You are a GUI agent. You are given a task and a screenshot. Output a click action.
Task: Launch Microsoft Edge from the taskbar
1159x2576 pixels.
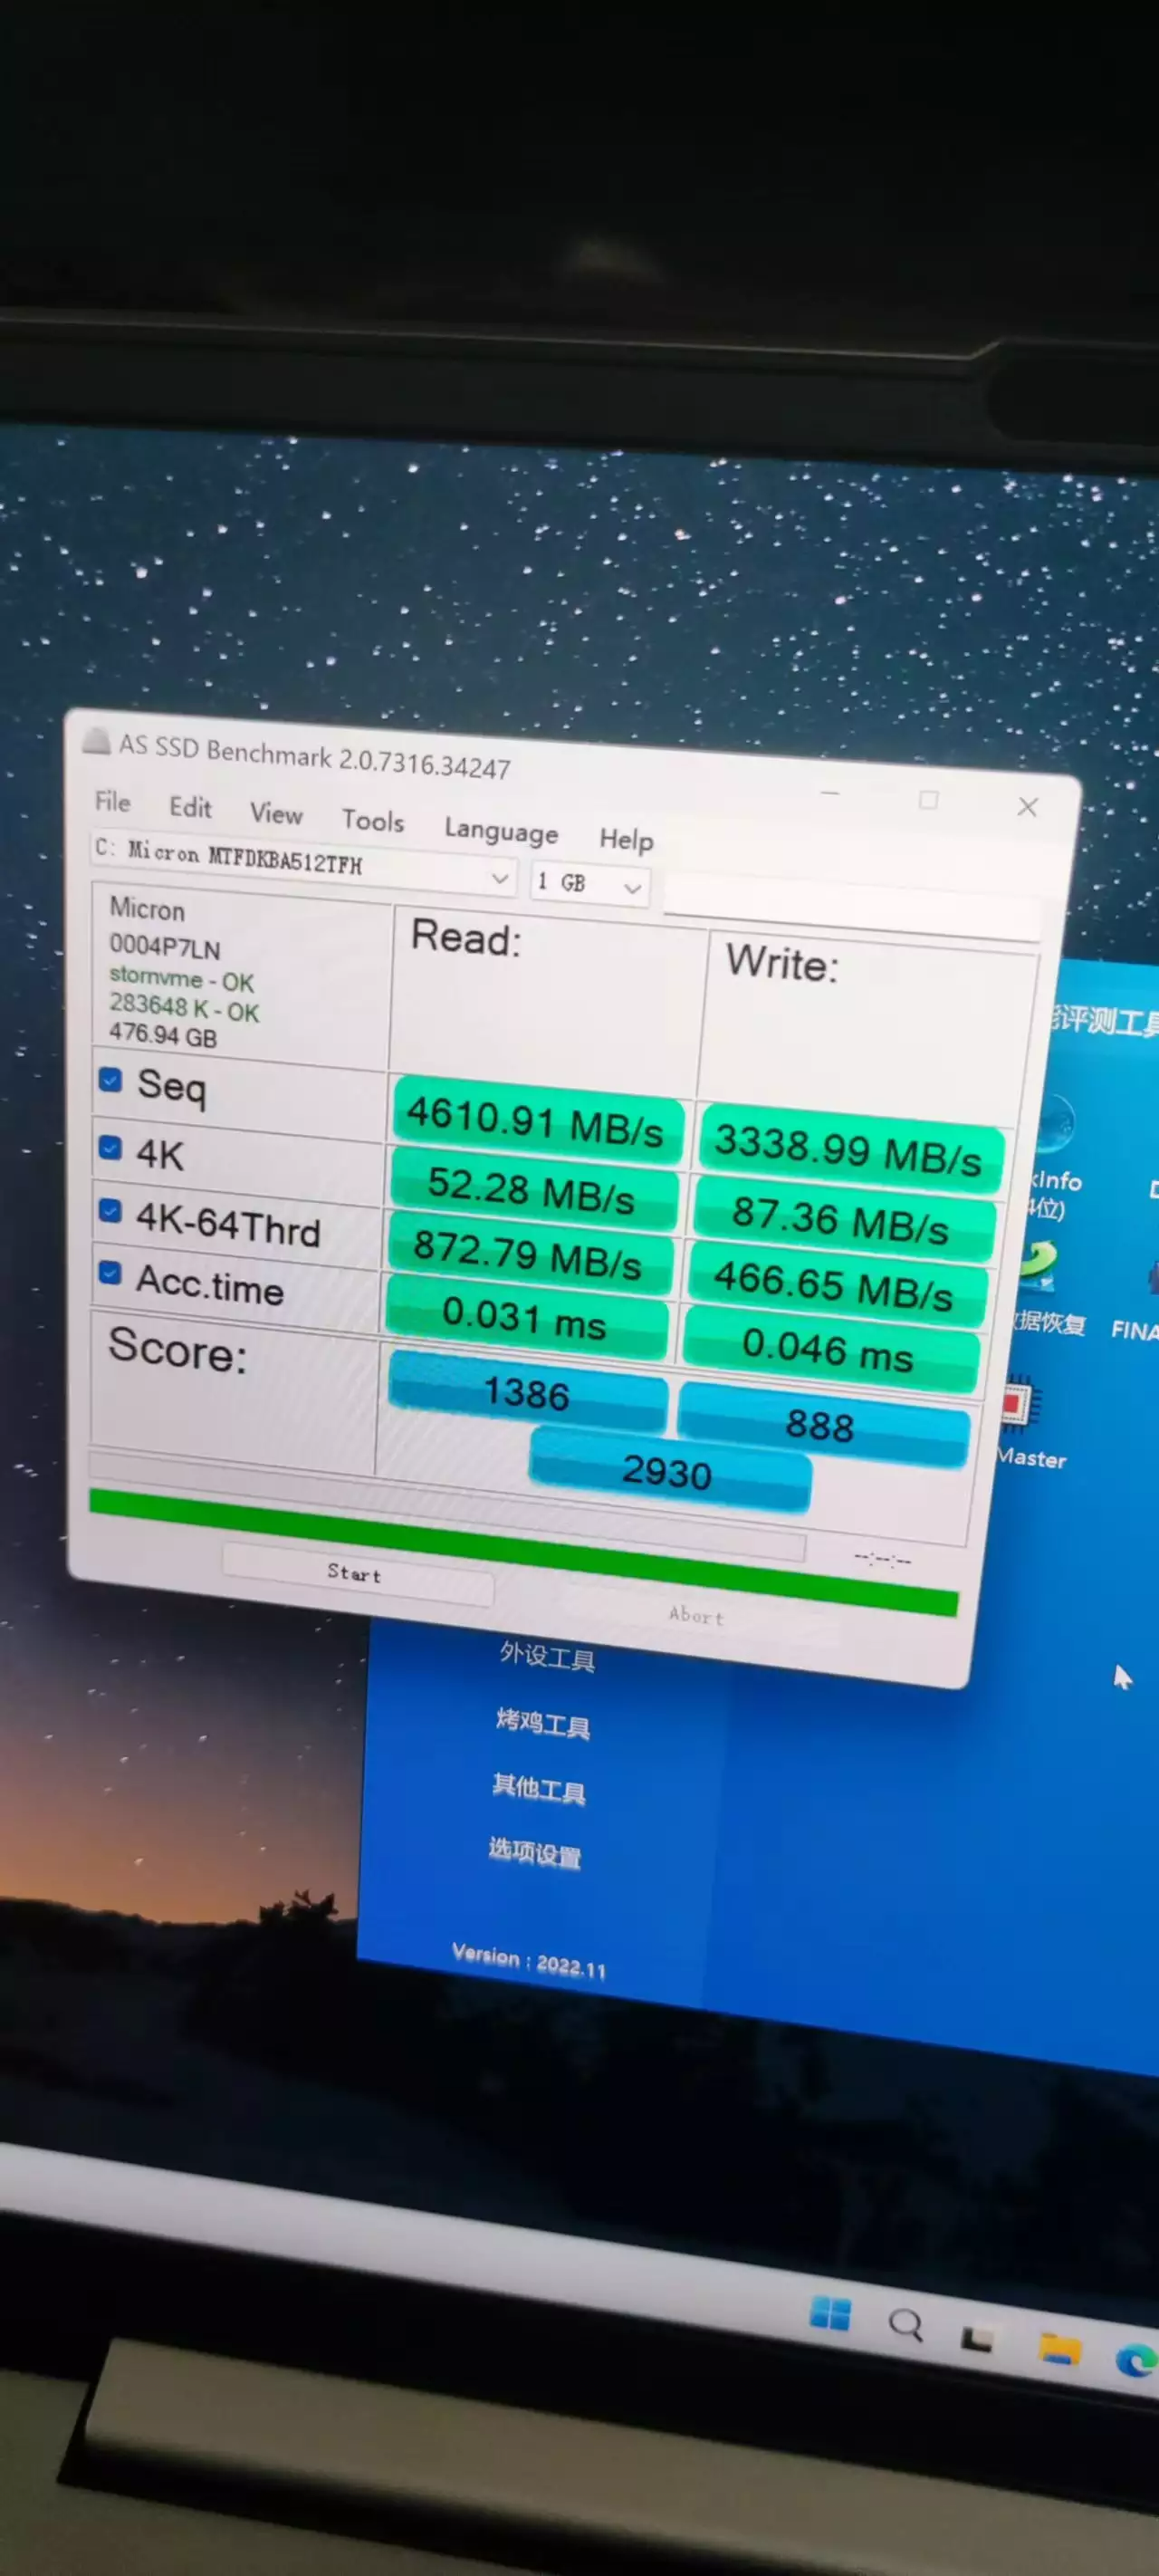pos(1137,2361)
